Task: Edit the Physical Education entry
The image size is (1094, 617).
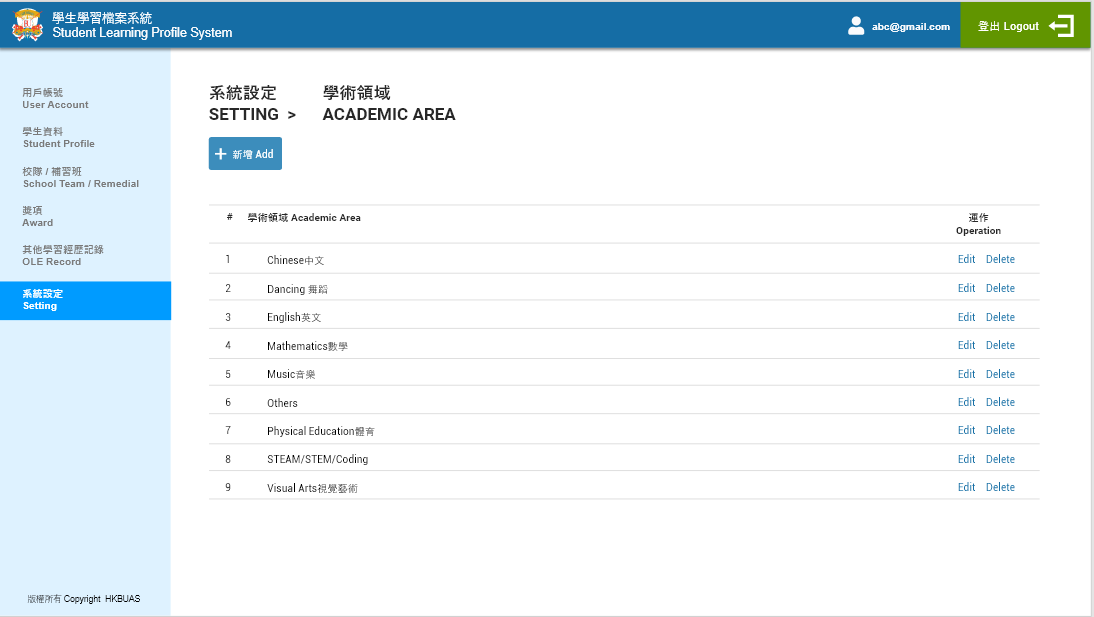Action: pyautogui.click(x=966, y=430)
